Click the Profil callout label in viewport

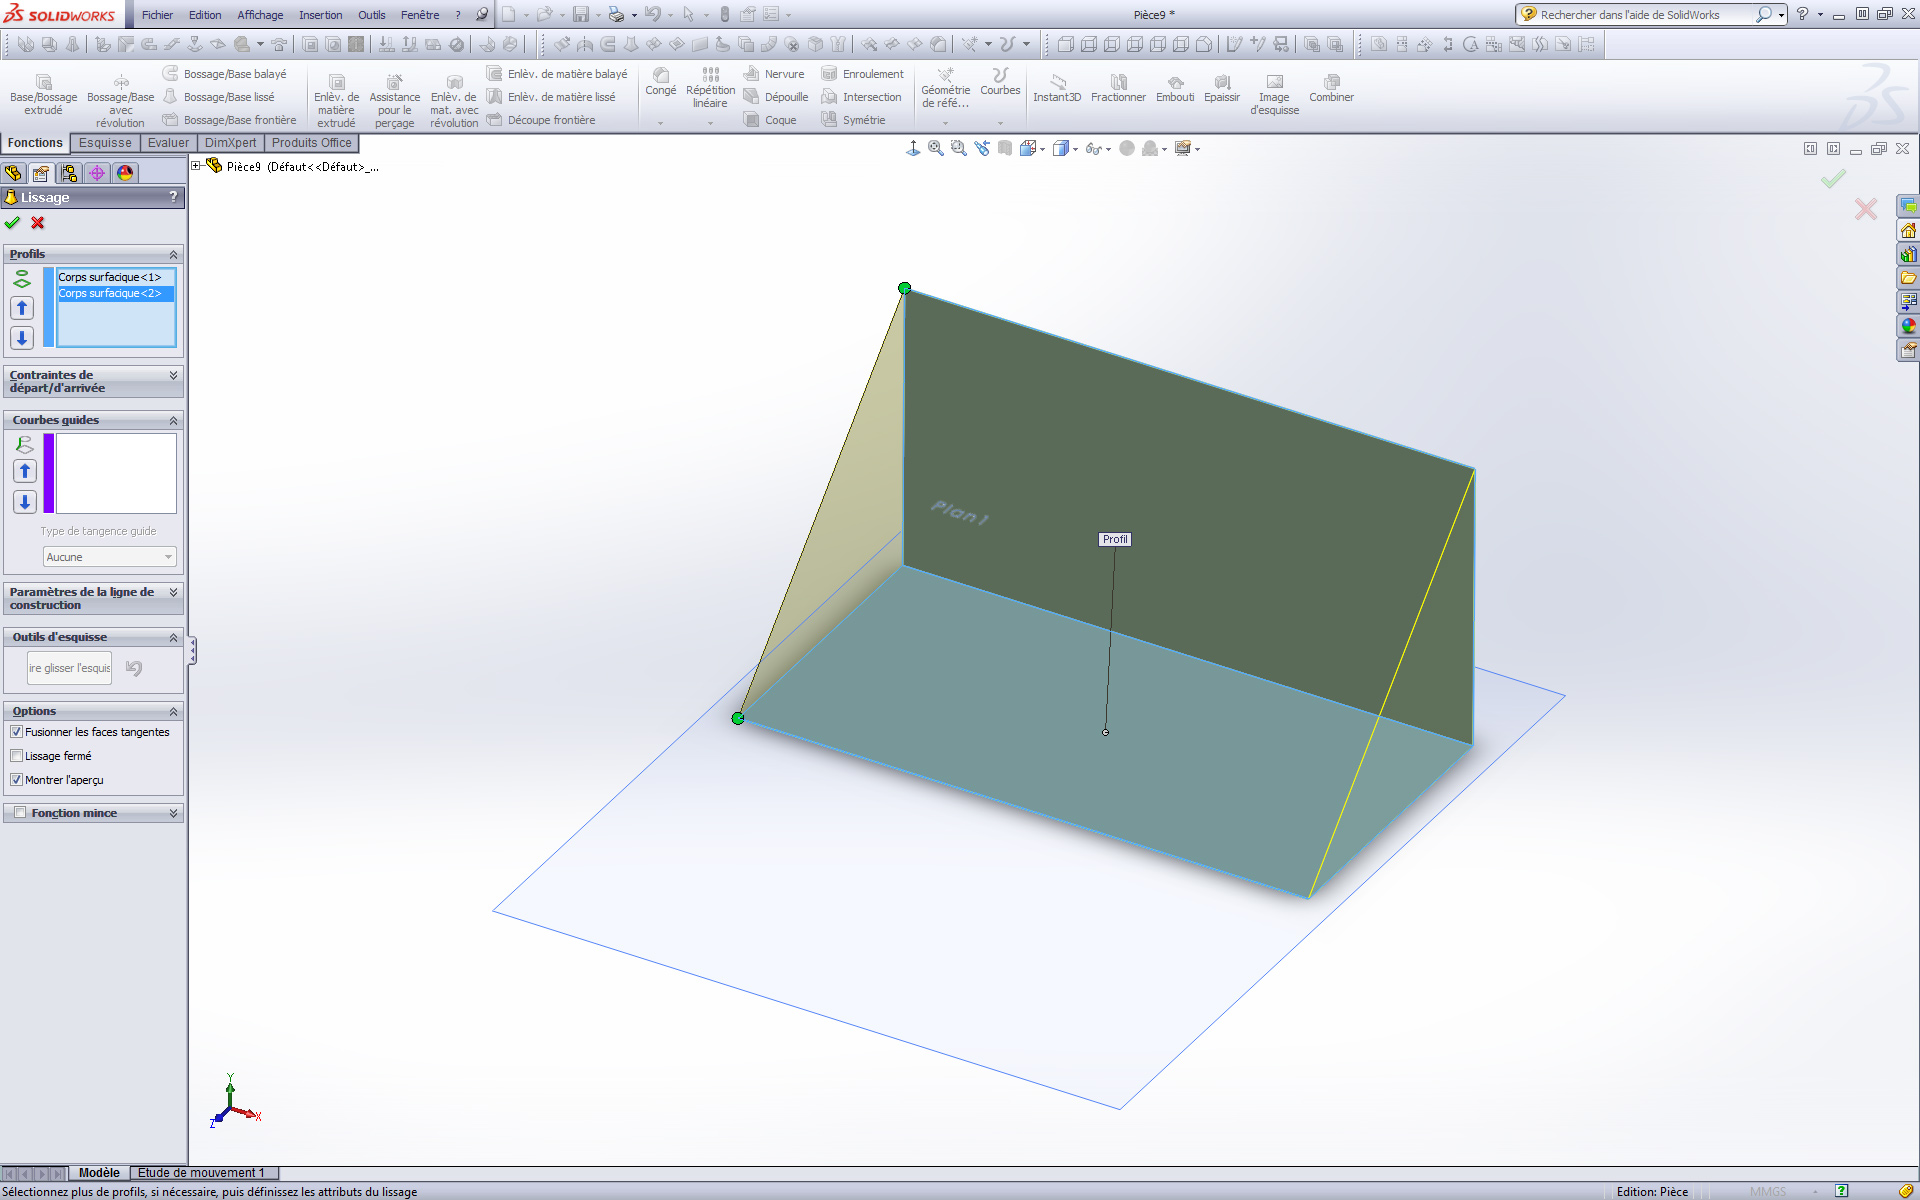pos(1115,539)
